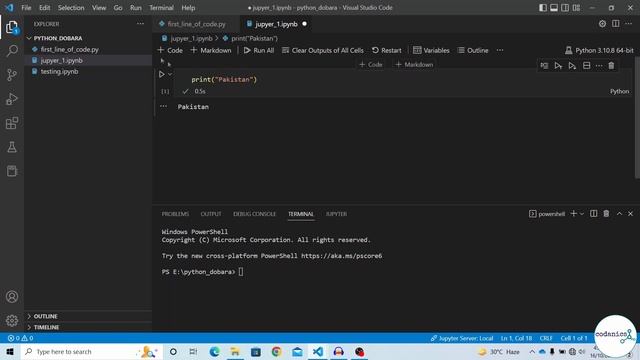640x360 pixels.
Task: Open the Source Control view
Action: 12,75
